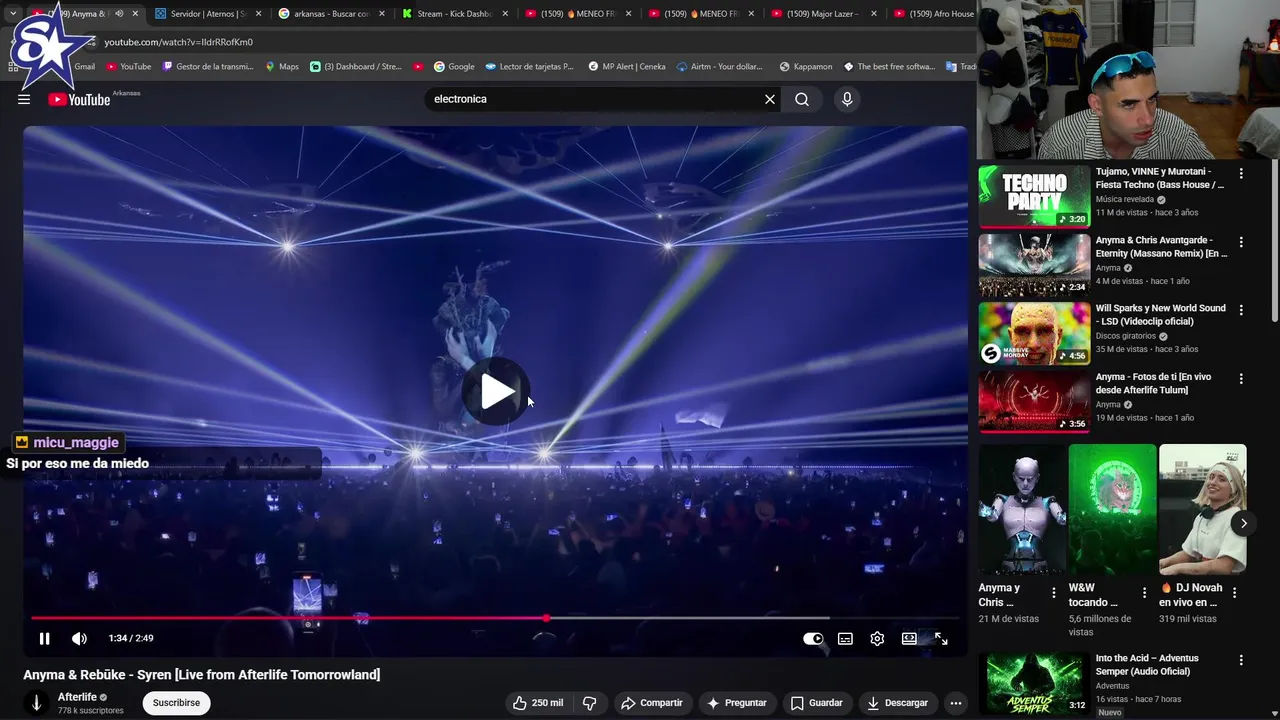The width and height of the screenshot is (1280, 720).
Task: Open the YouTube bookmark
Action: point(128,67)
